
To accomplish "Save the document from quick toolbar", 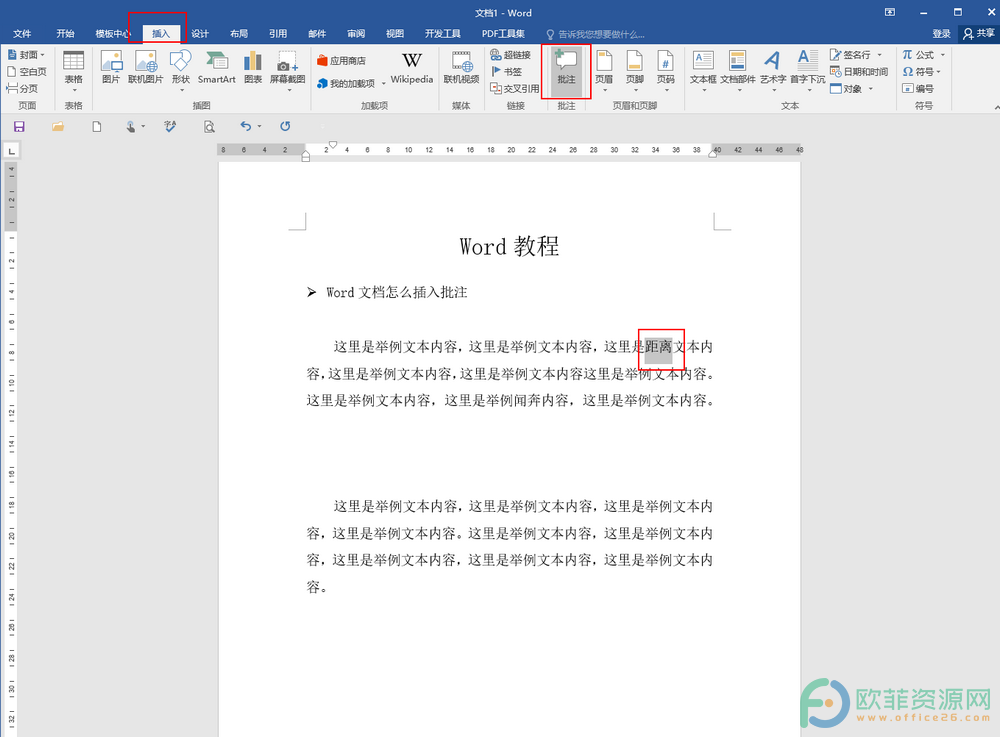I will pos(19,126).
